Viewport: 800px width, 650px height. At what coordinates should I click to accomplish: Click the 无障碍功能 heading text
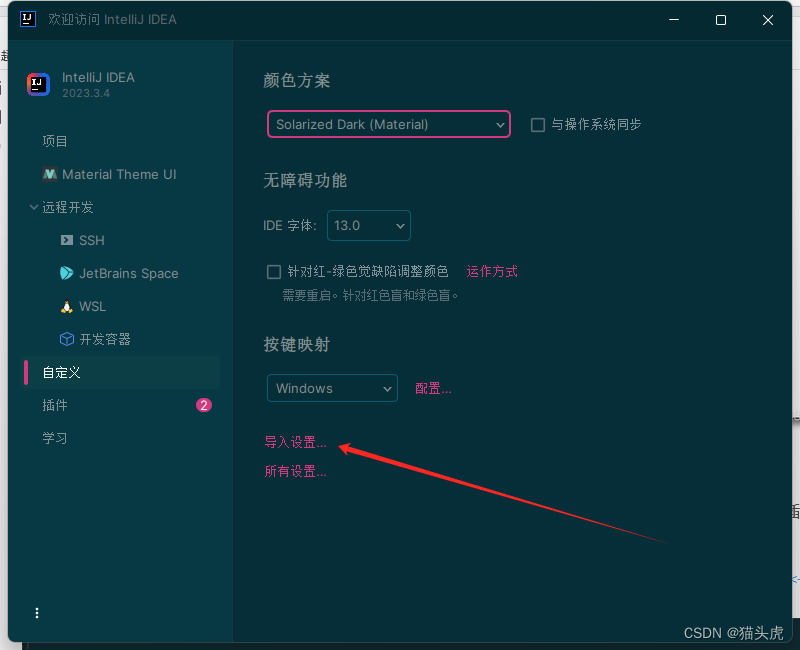[305, 181]
